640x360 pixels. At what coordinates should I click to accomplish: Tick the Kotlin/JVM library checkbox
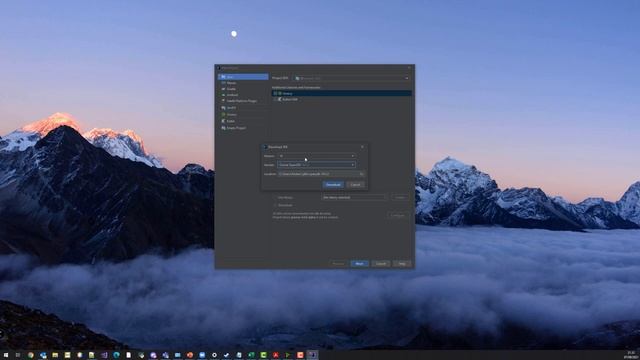(x=276, y=99)
